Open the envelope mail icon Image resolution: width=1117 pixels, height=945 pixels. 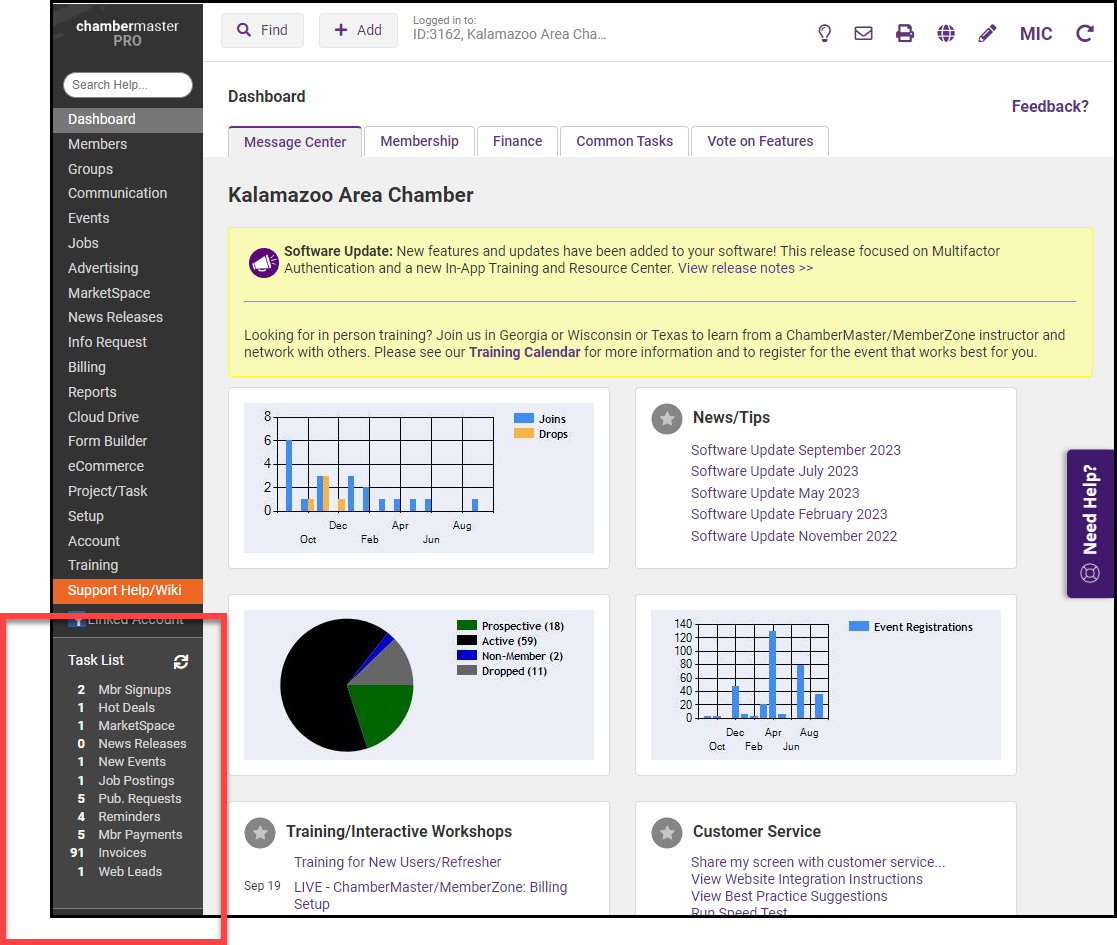click(x=863, y=33)
